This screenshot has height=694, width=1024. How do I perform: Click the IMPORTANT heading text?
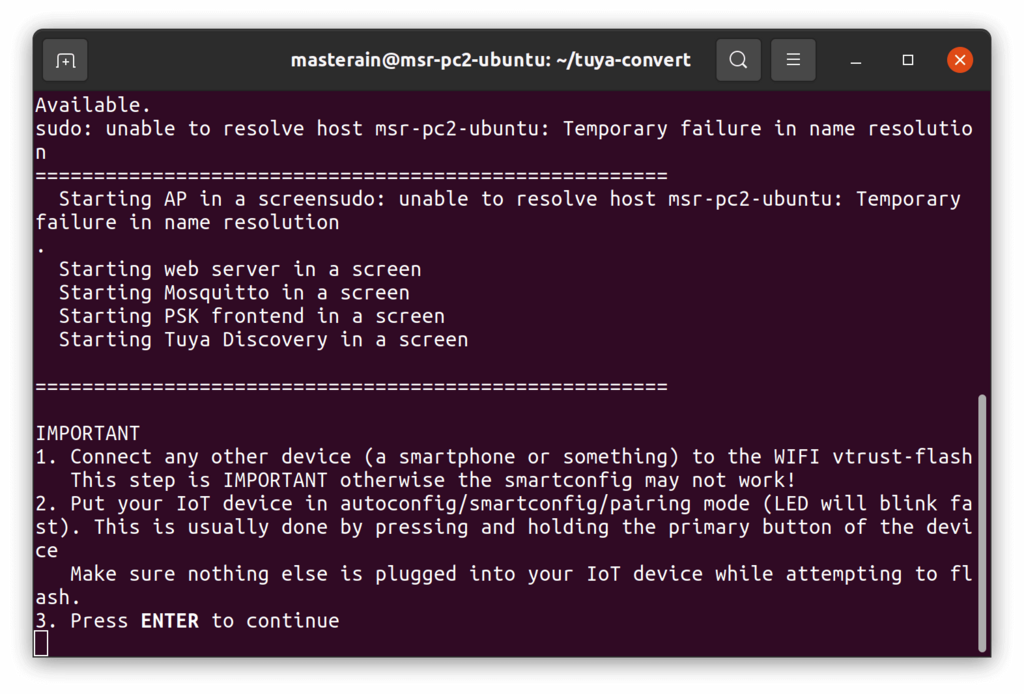pos(88,434)
